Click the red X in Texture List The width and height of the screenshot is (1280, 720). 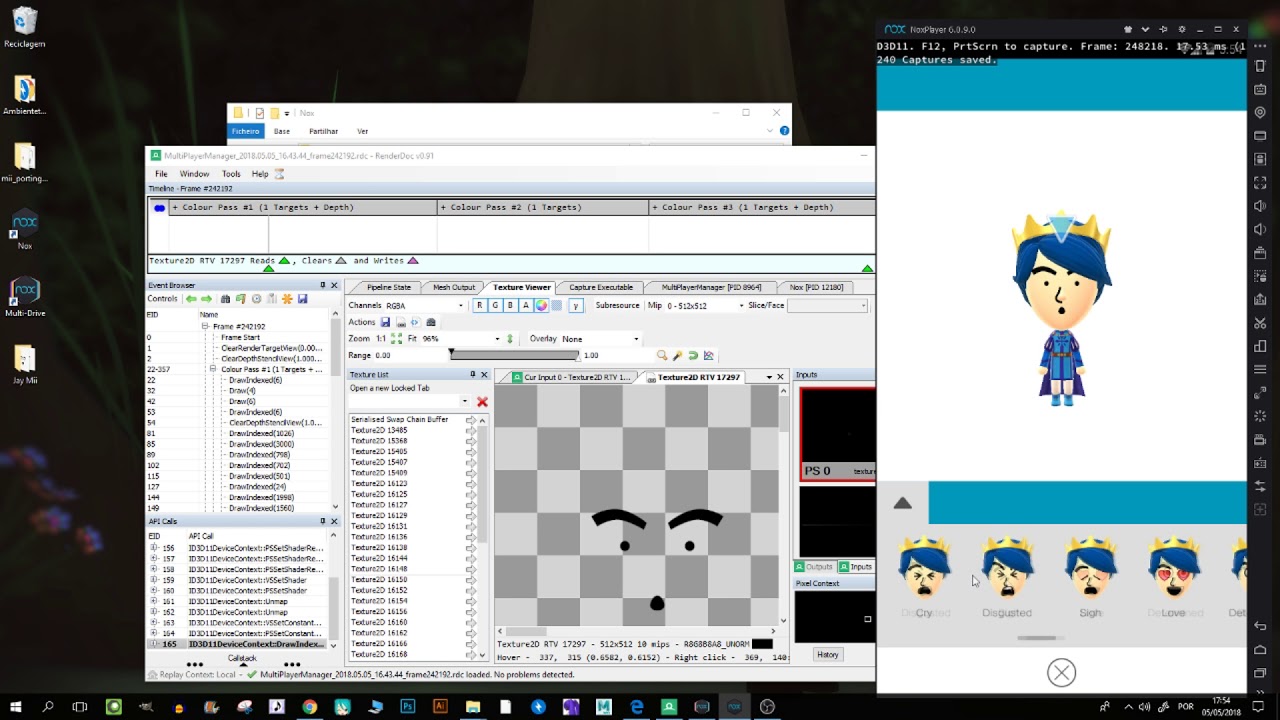(x=482, y=402)
